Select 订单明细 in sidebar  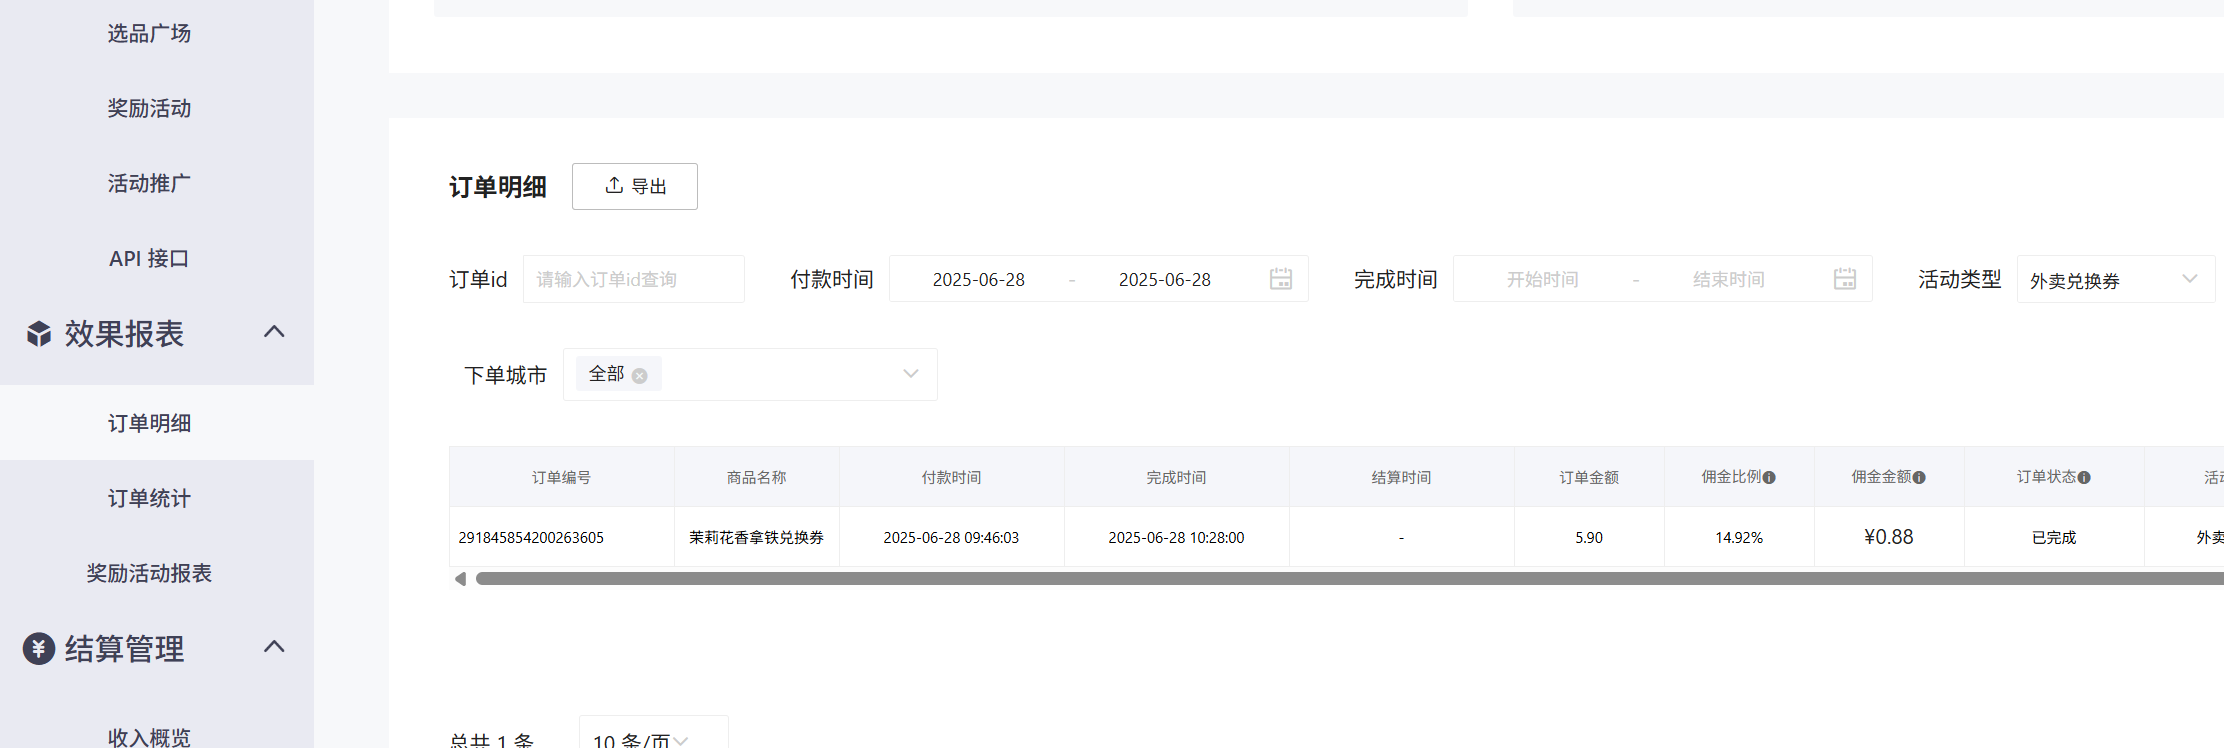149,423
